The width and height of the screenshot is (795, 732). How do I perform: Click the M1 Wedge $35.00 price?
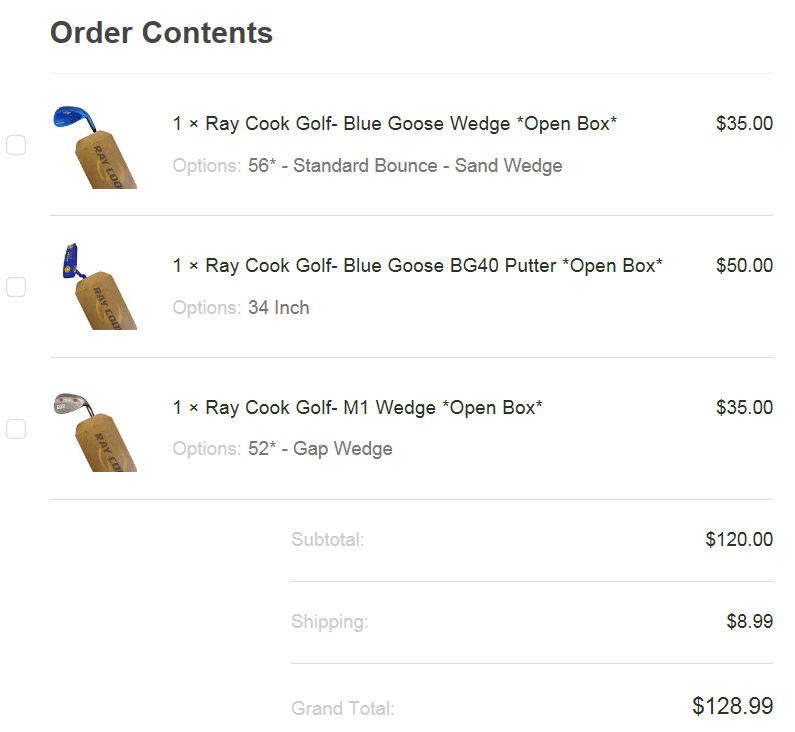744,408
